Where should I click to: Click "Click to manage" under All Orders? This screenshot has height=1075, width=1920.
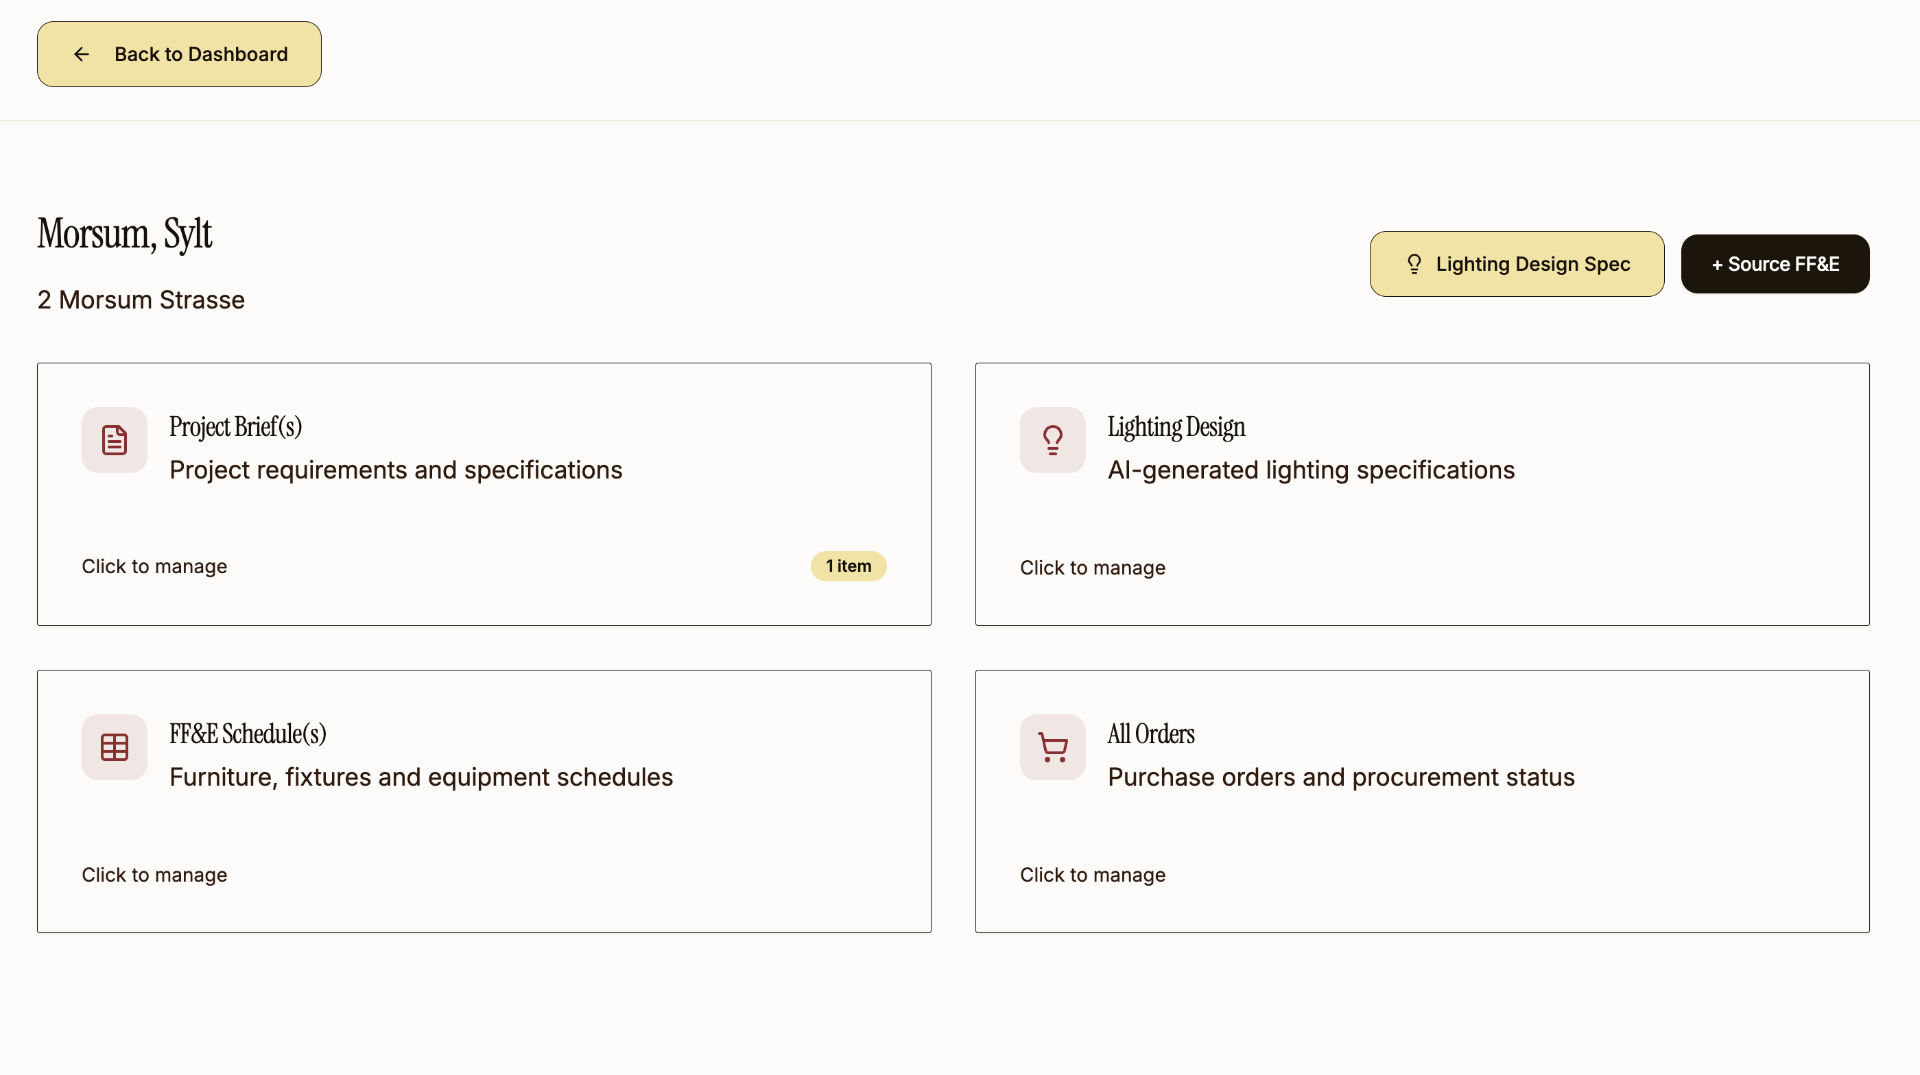1093,875
